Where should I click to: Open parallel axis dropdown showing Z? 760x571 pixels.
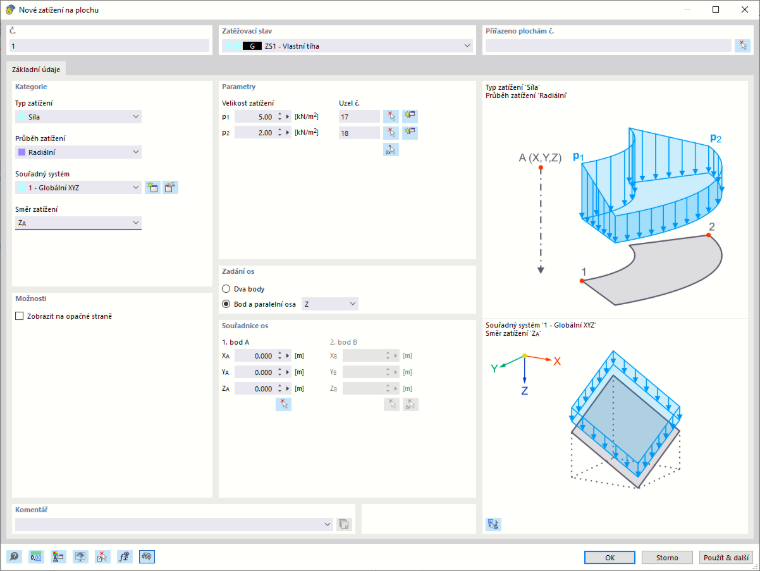pyautogui.click(x=330, y=304)
